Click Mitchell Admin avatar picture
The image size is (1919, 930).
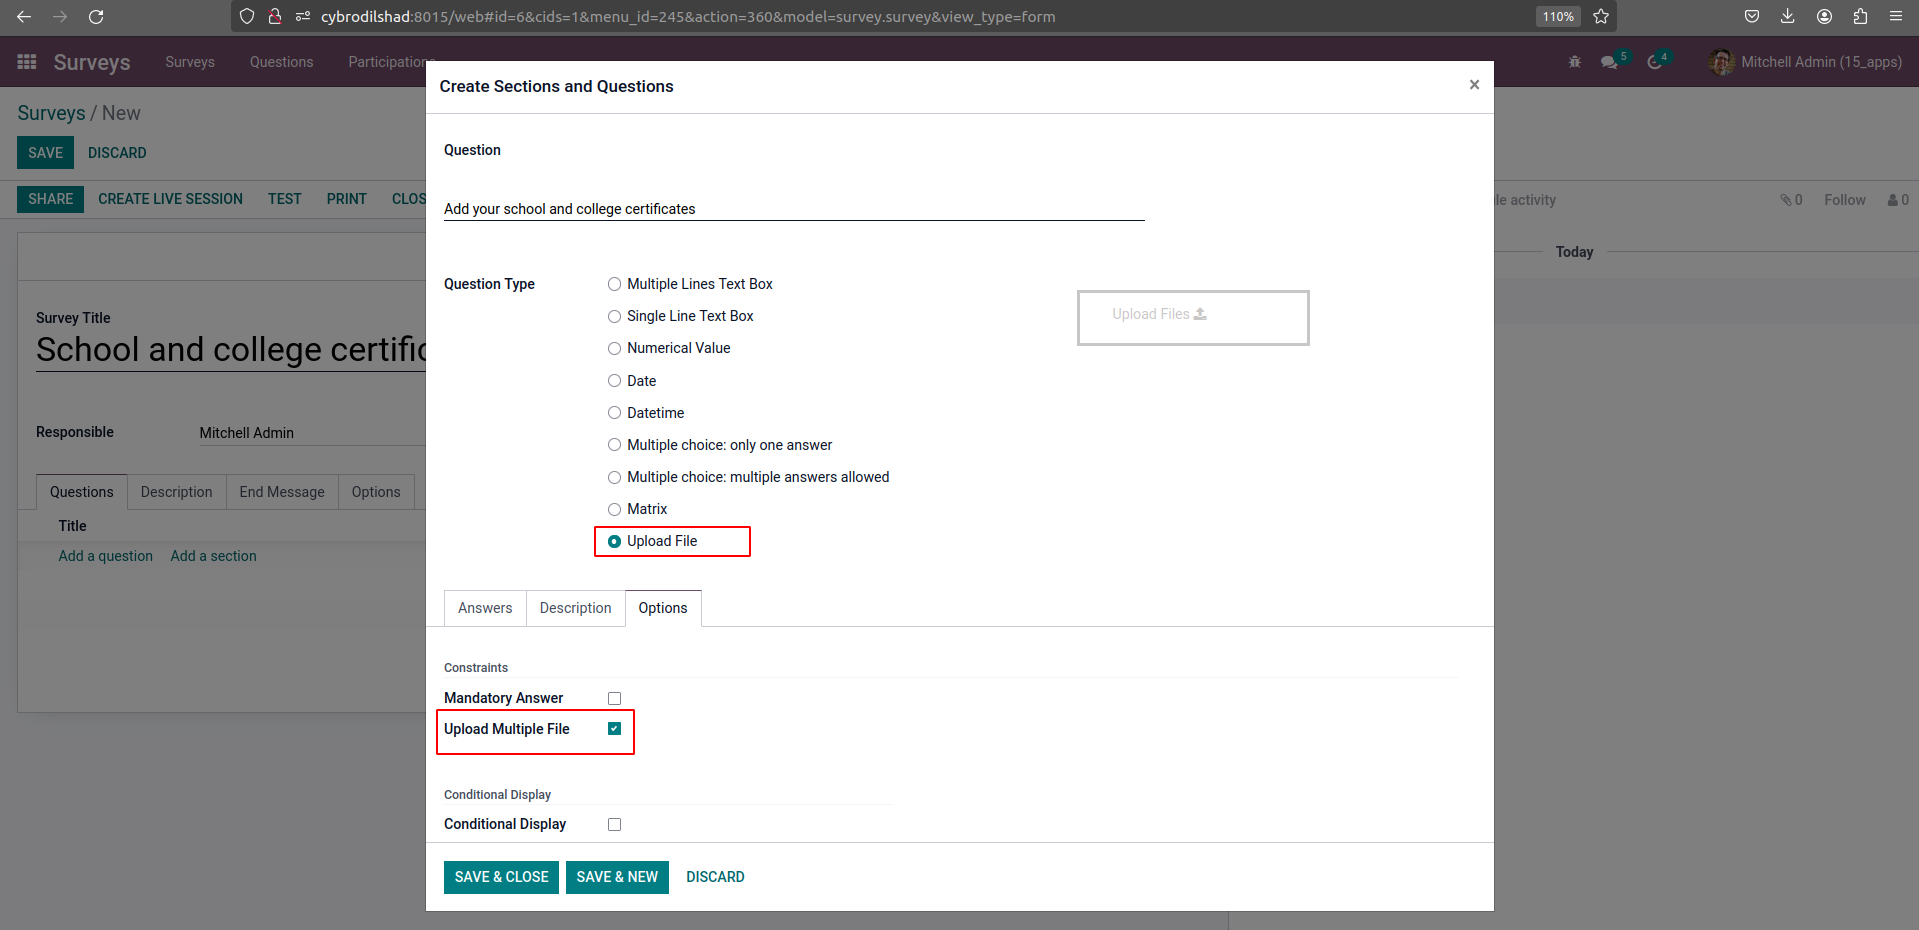1722,62
